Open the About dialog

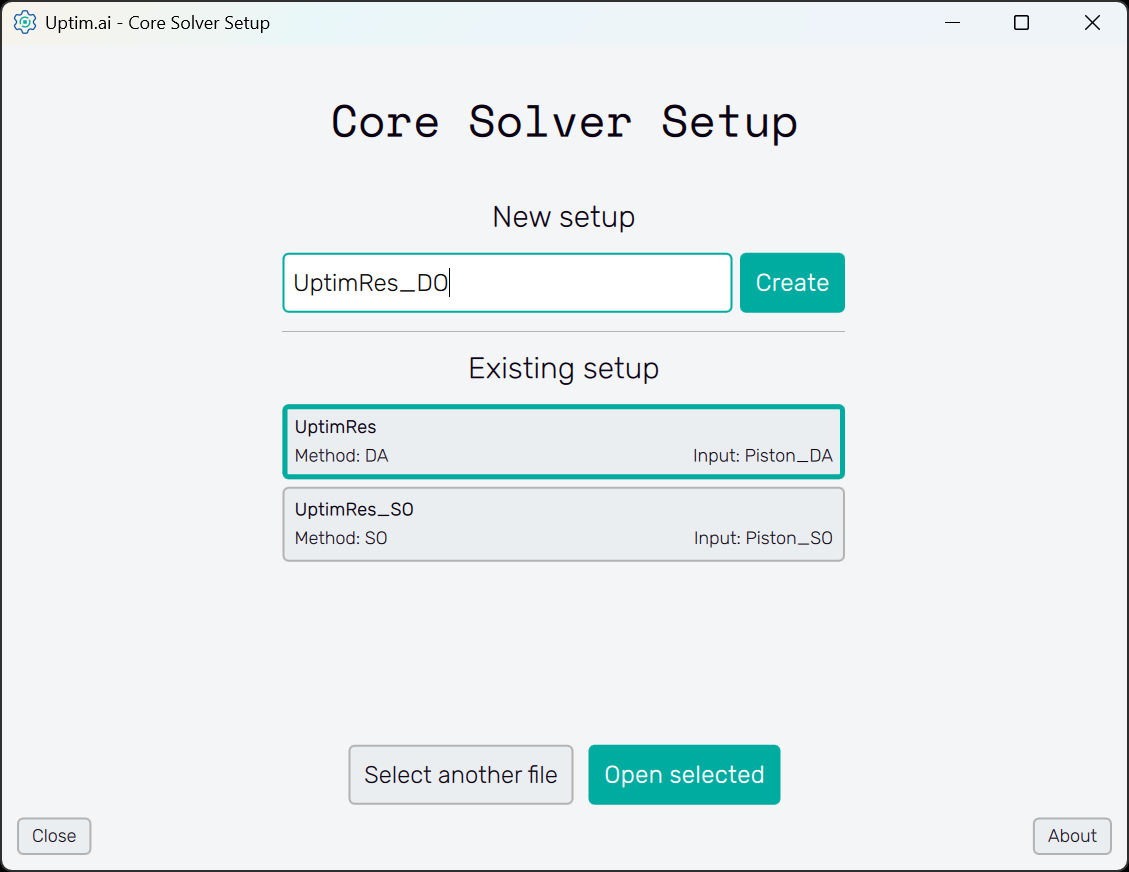(1072, 836)
